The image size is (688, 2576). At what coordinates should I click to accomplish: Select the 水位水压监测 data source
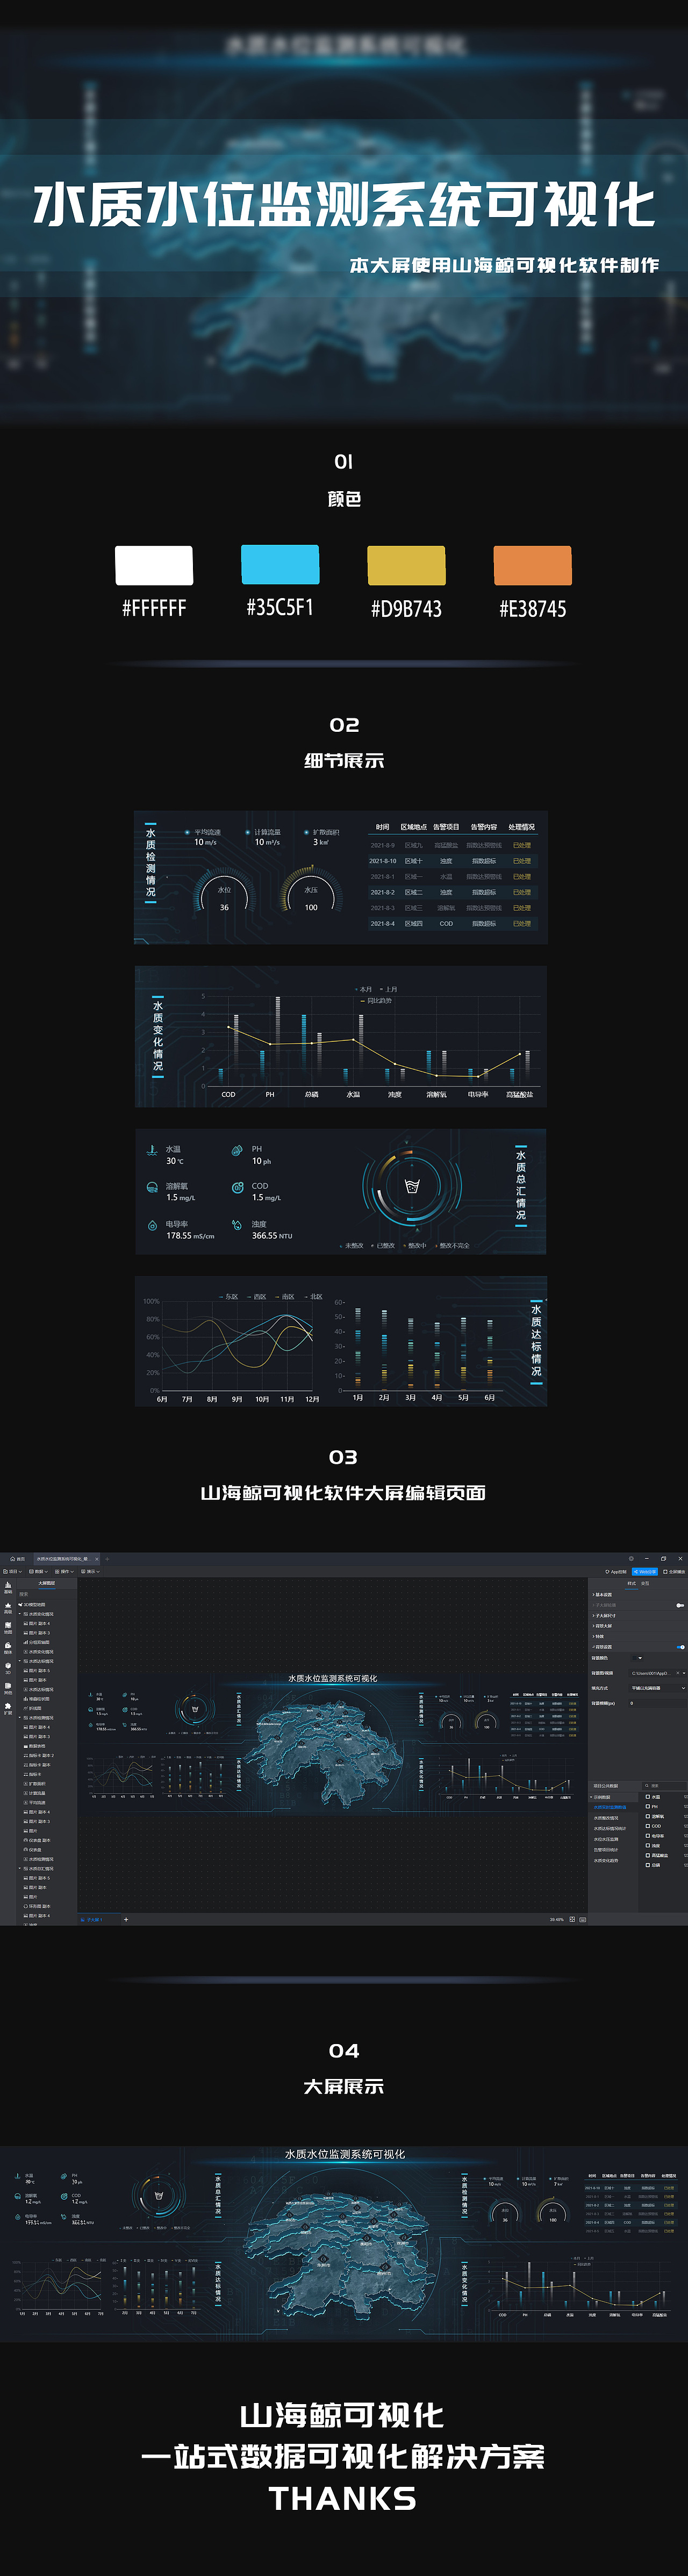point(606,1839)
